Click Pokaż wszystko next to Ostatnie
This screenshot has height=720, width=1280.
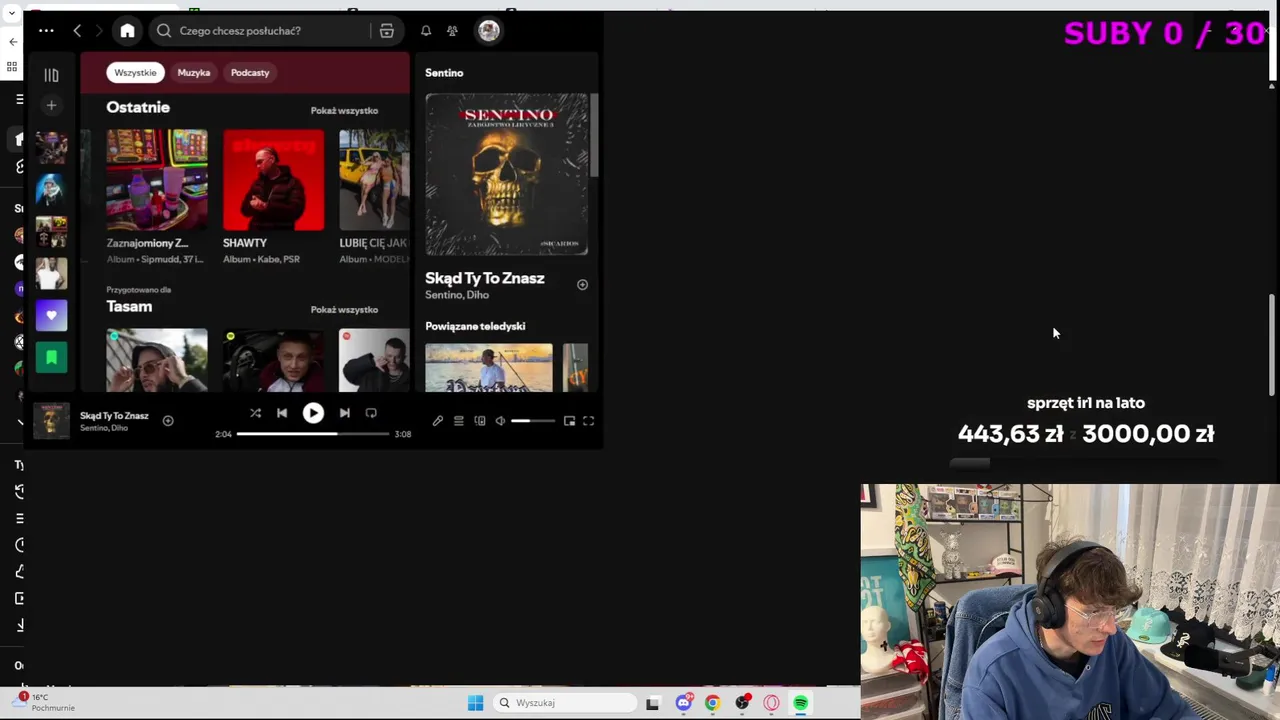coord(344,110)
